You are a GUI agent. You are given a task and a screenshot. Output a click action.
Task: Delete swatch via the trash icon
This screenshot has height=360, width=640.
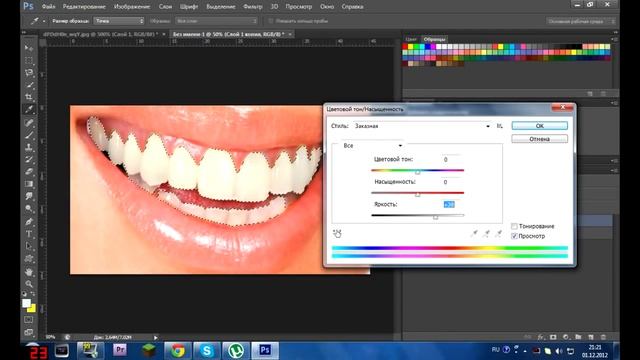pos(603,93)
